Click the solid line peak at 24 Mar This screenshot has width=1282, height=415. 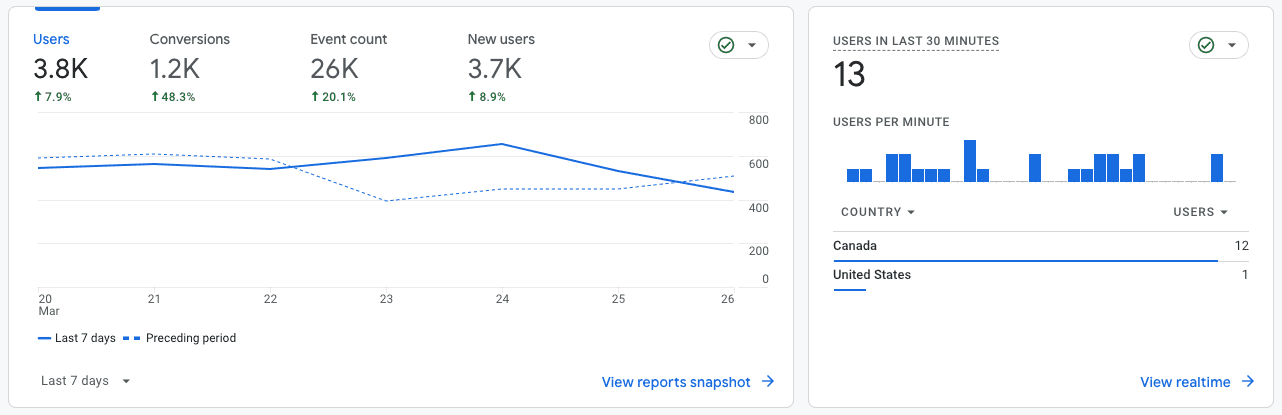pyautogui.click(x=500, y=144)
